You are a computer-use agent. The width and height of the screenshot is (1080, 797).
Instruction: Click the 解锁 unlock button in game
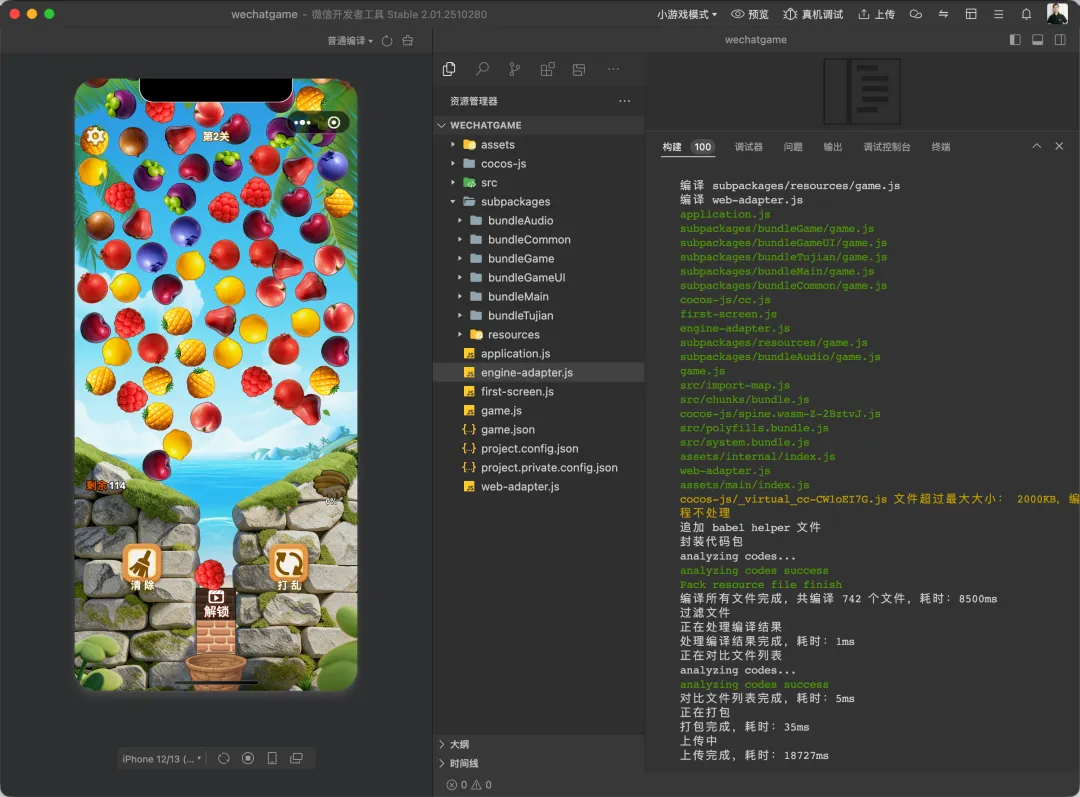click(x=216, y=604)
